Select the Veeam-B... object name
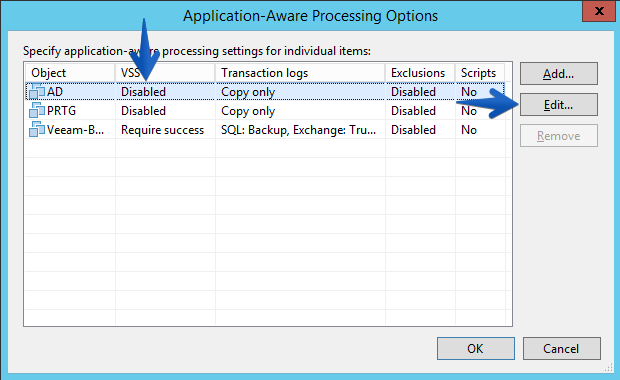The image size is (620, 380). (75, 130)
